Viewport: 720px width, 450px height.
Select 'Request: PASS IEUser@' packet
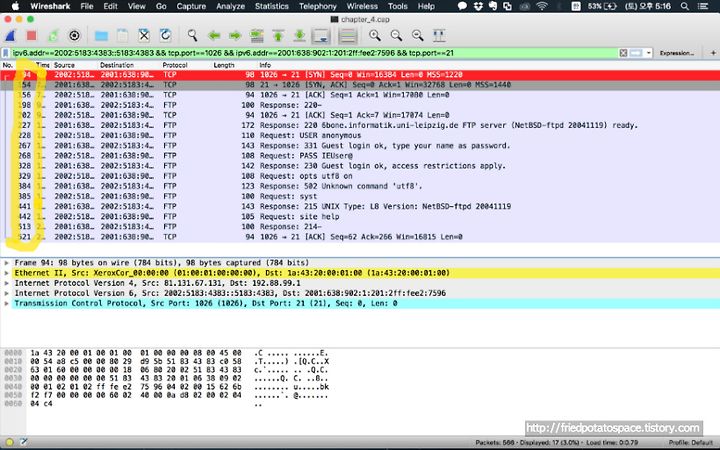(360, 156)
